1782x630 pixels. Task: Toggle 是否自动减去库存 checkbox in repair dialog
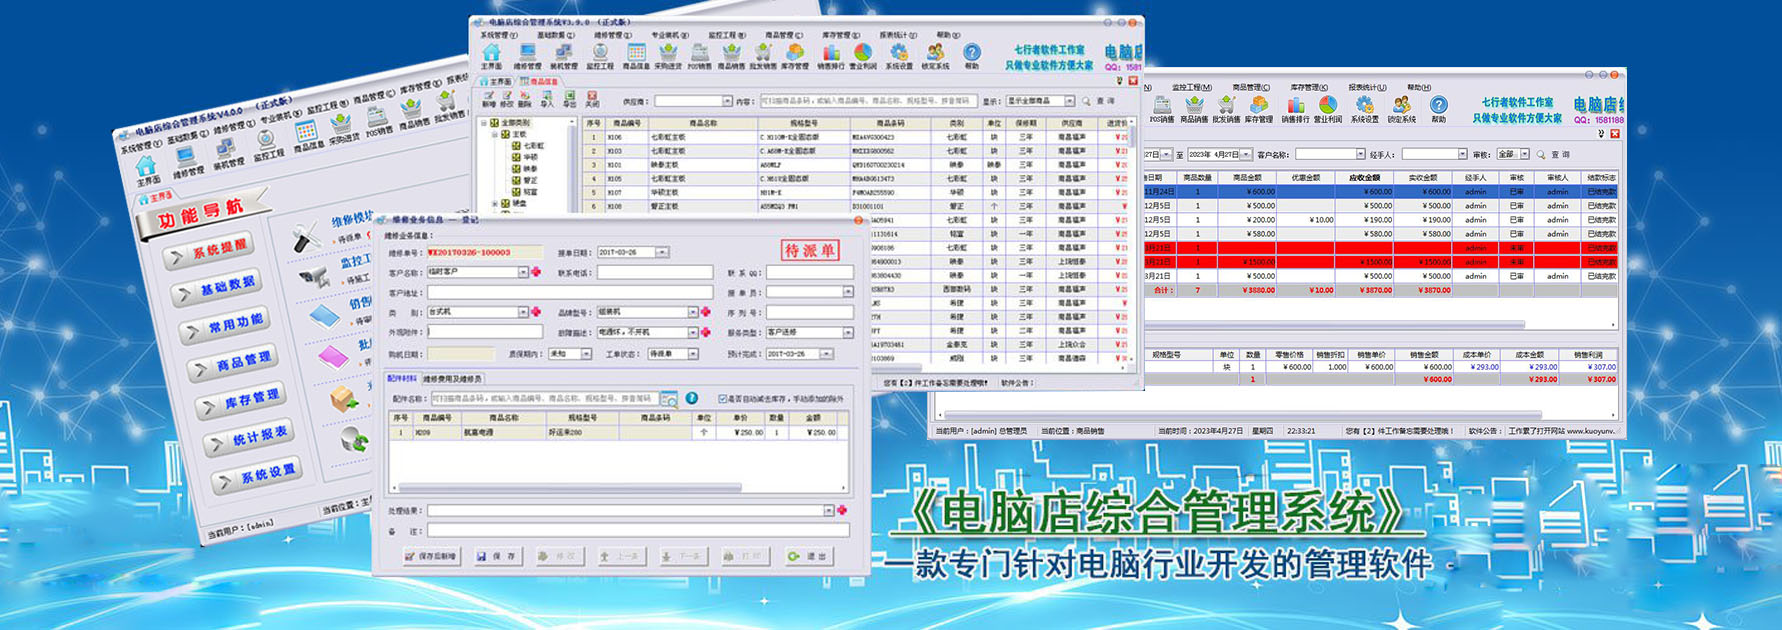[722, 399]
